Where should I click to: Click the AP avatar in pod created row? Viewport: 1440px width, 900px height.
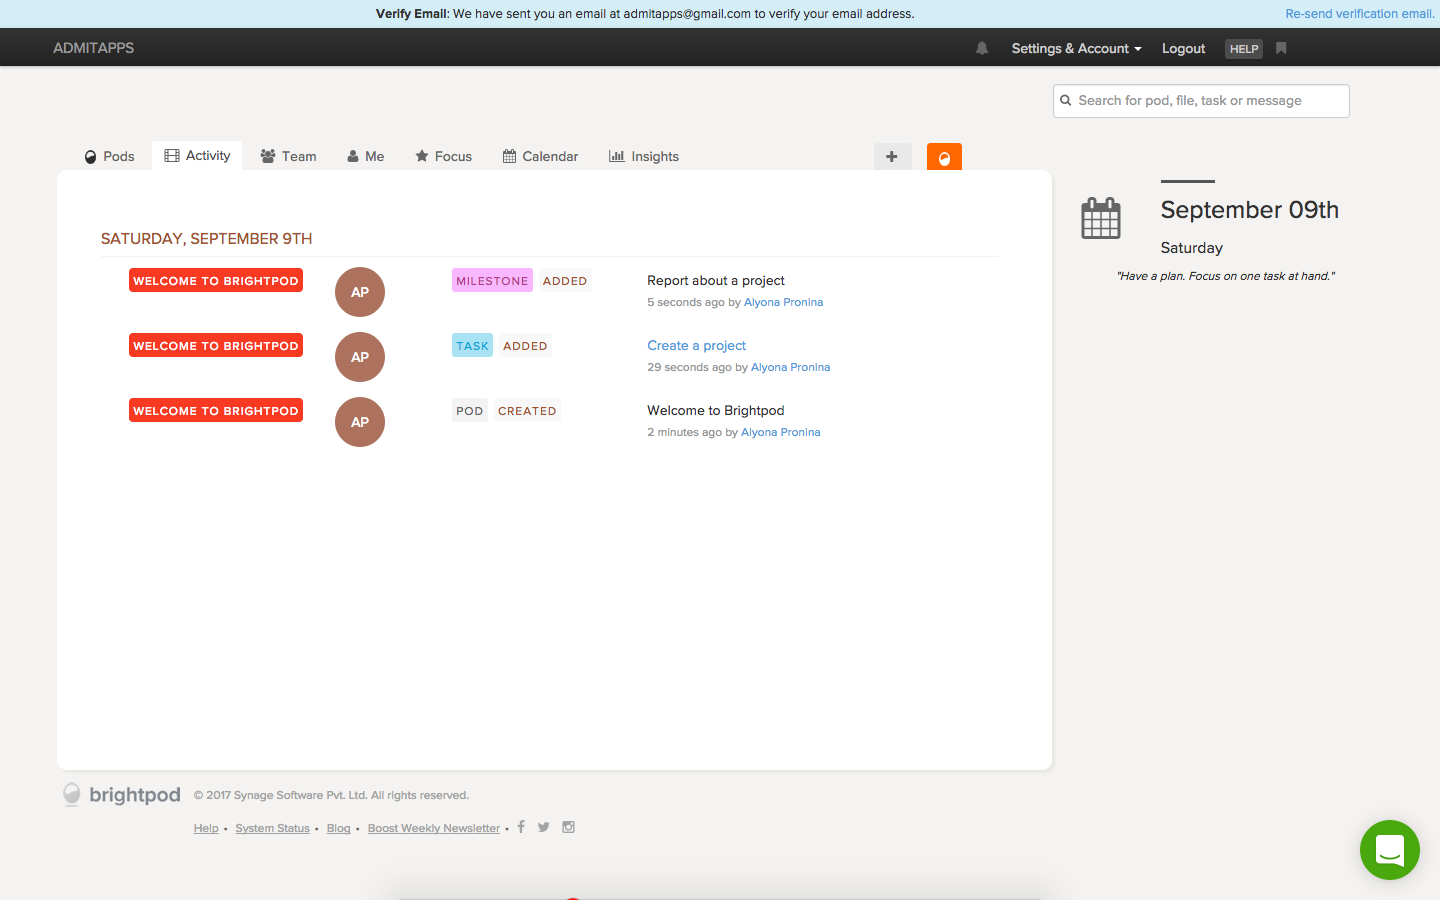[360, 422]
